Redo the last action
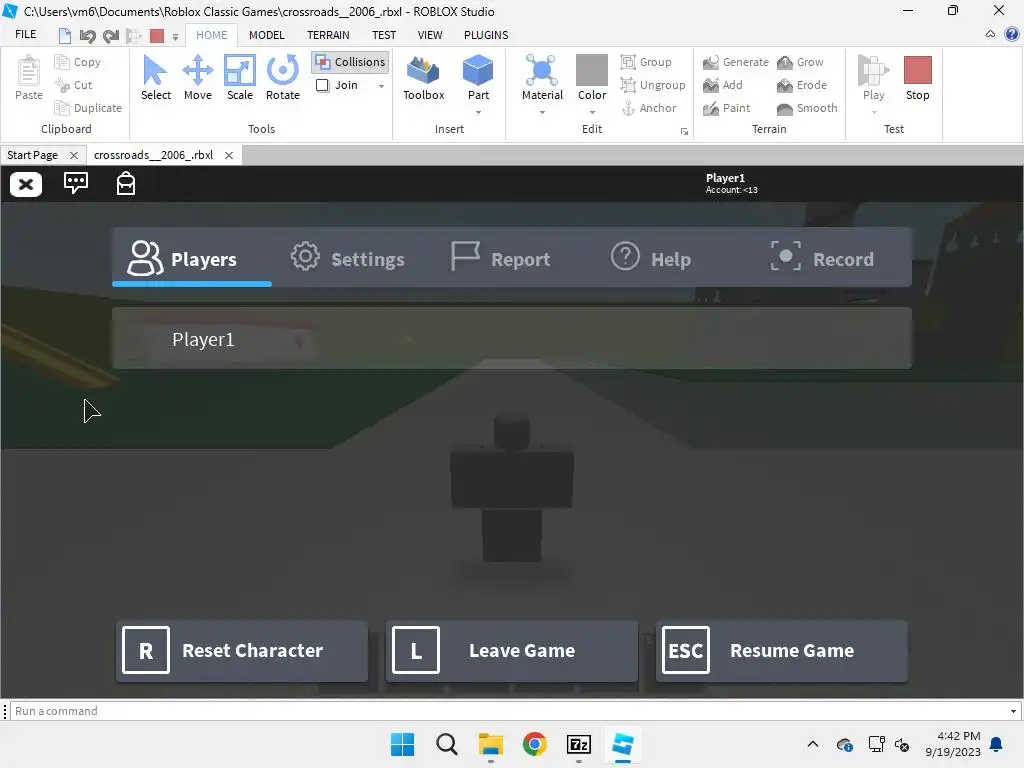 111,36
